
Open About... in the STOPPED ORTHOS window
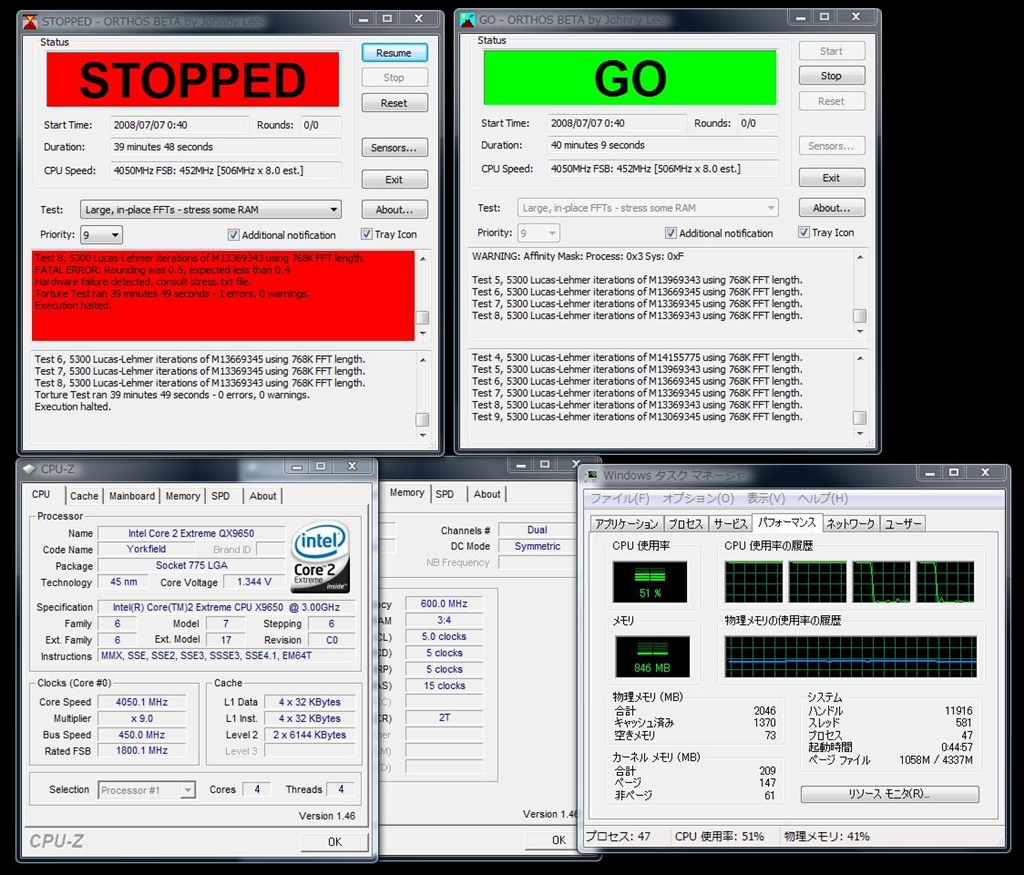[x=394, y=210]
